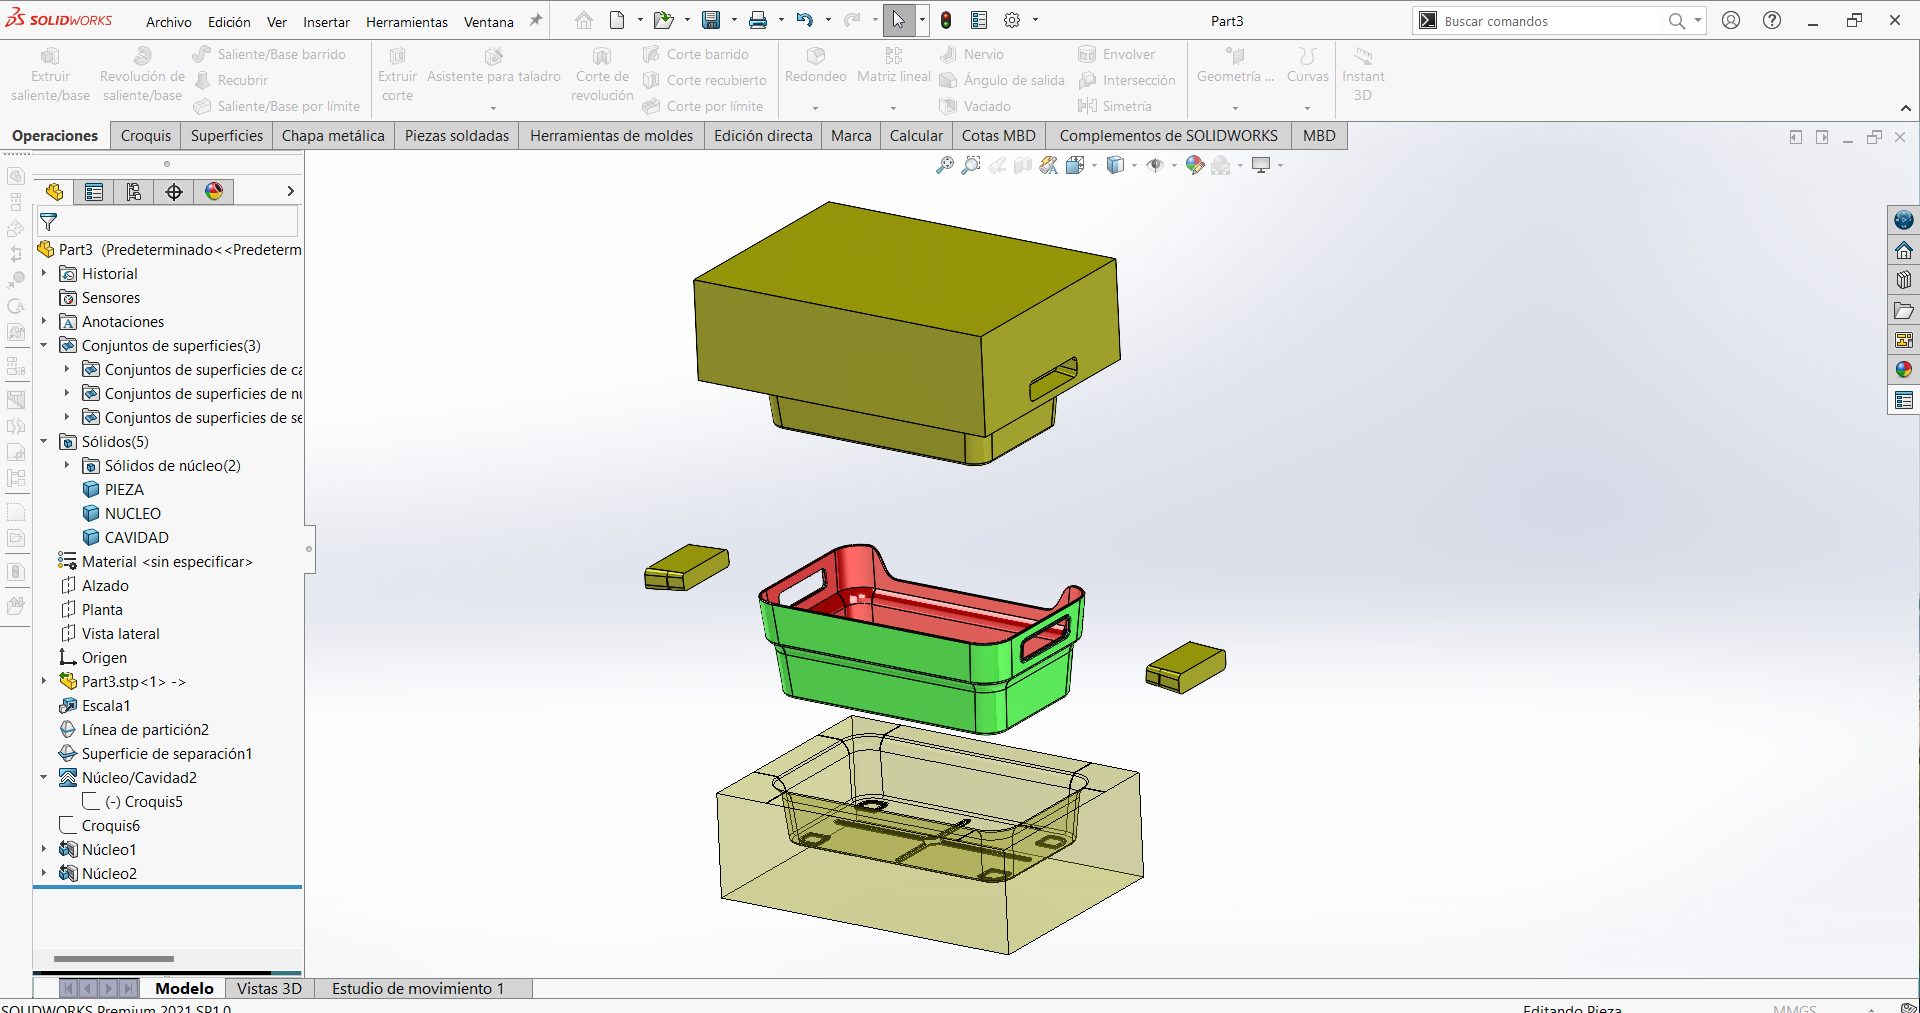
Task: Expand the Part3.stp<1> node
Action: [x=44, y=681]
